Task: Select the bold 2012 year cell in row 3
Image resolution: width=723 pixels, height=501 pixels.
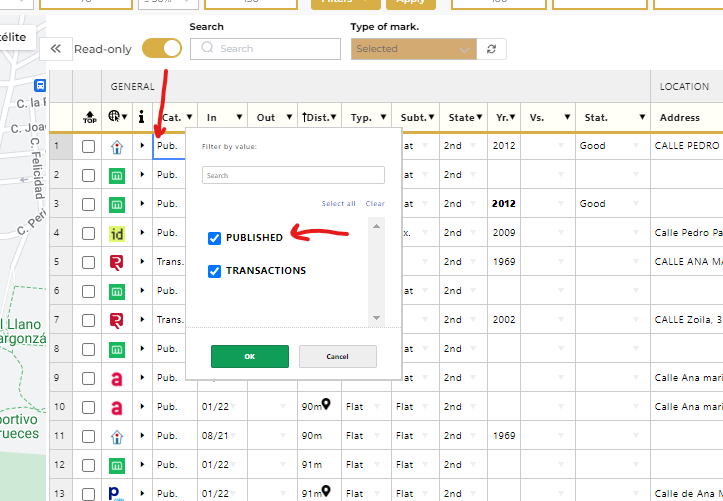Action: (504, 204)
